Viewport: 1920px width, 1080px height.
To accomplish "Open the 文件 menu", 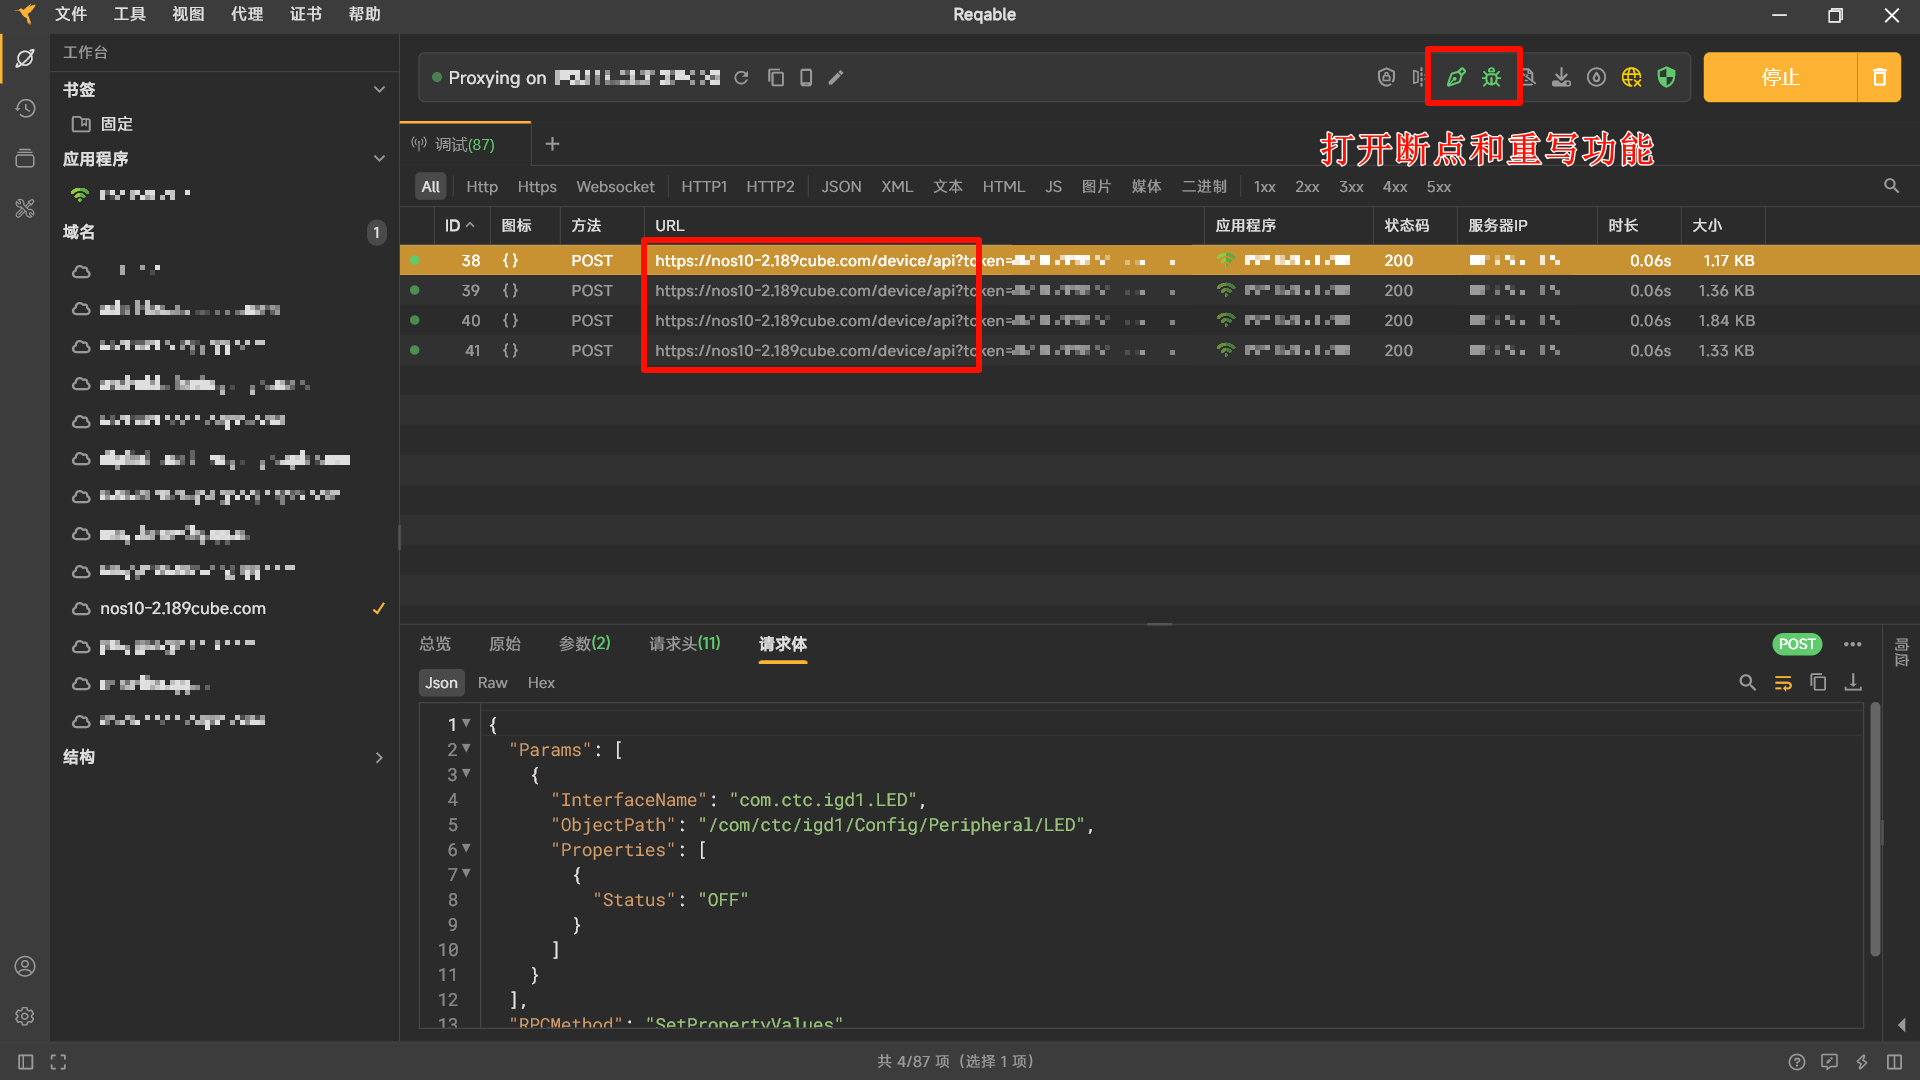I will click(x=70, y=14).
